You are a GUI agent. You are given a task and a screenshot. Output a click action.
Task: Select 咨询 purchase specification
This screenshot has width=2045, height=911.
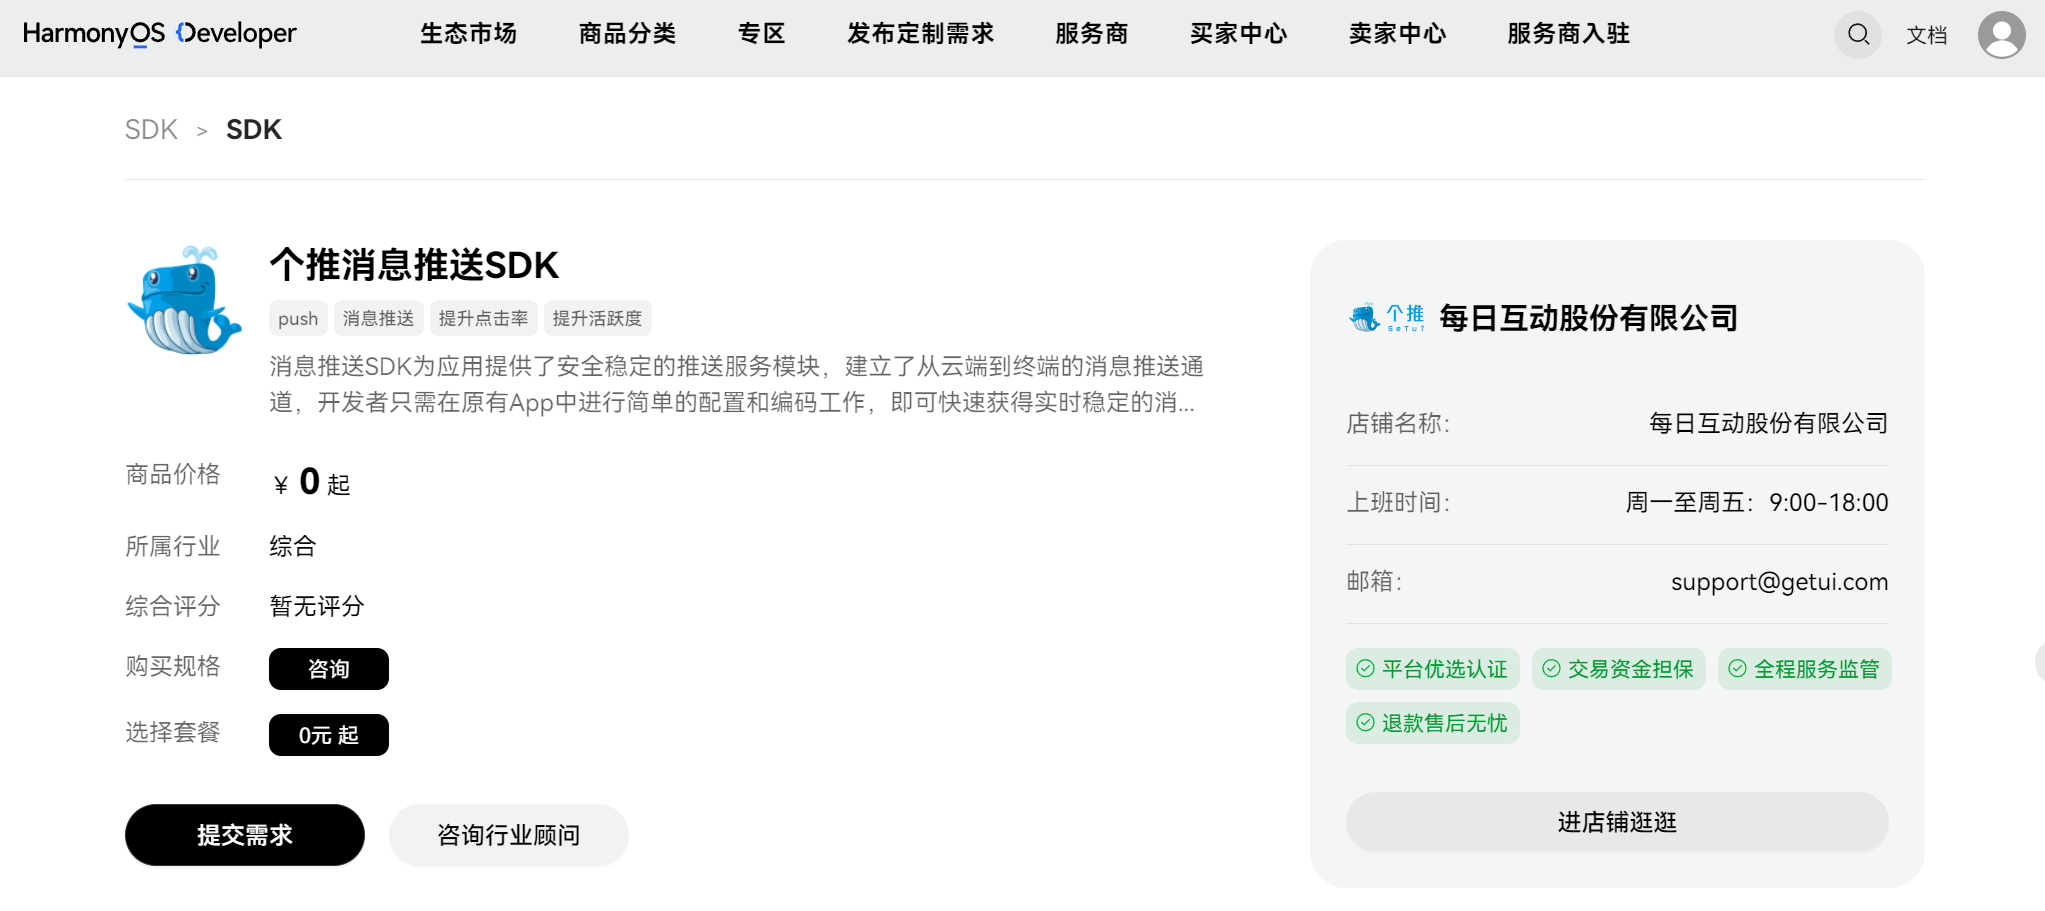pyautogui.click(x=328, y=669)
